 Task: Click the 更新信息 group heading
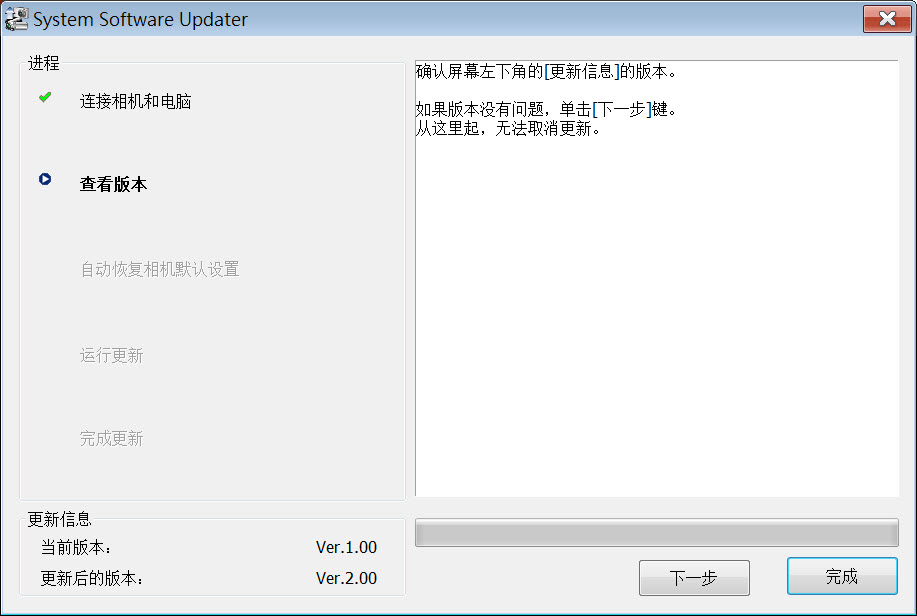tap(60, 519)
